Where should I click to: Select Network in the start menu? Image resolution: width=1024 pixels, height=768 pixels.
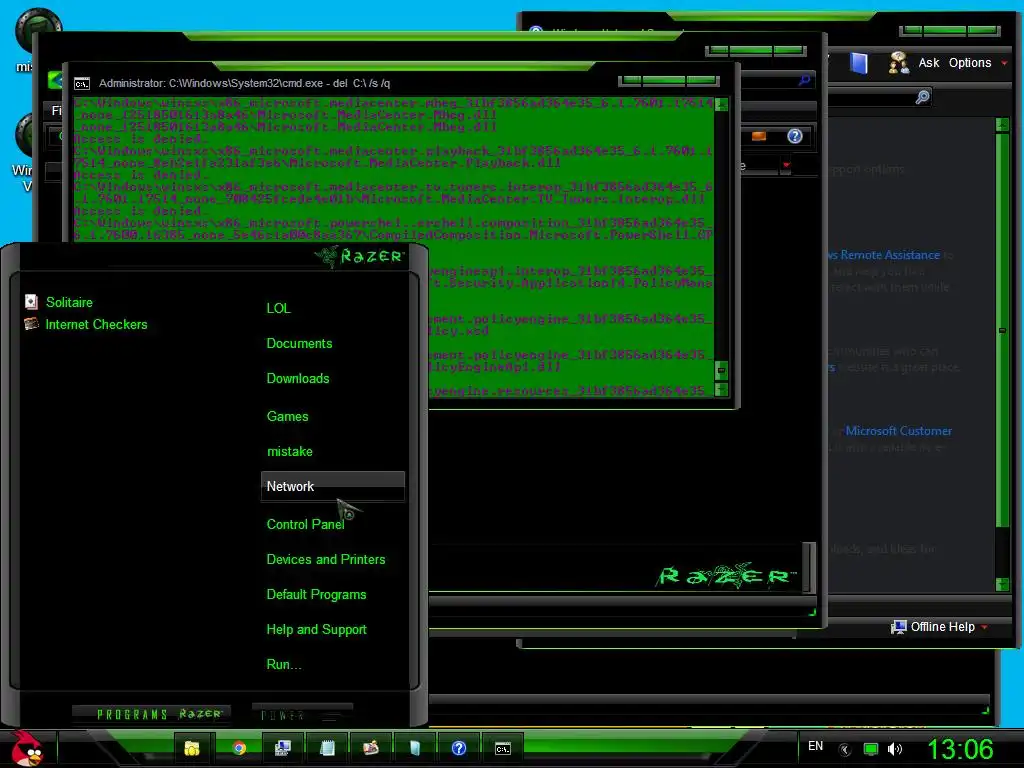332,487
